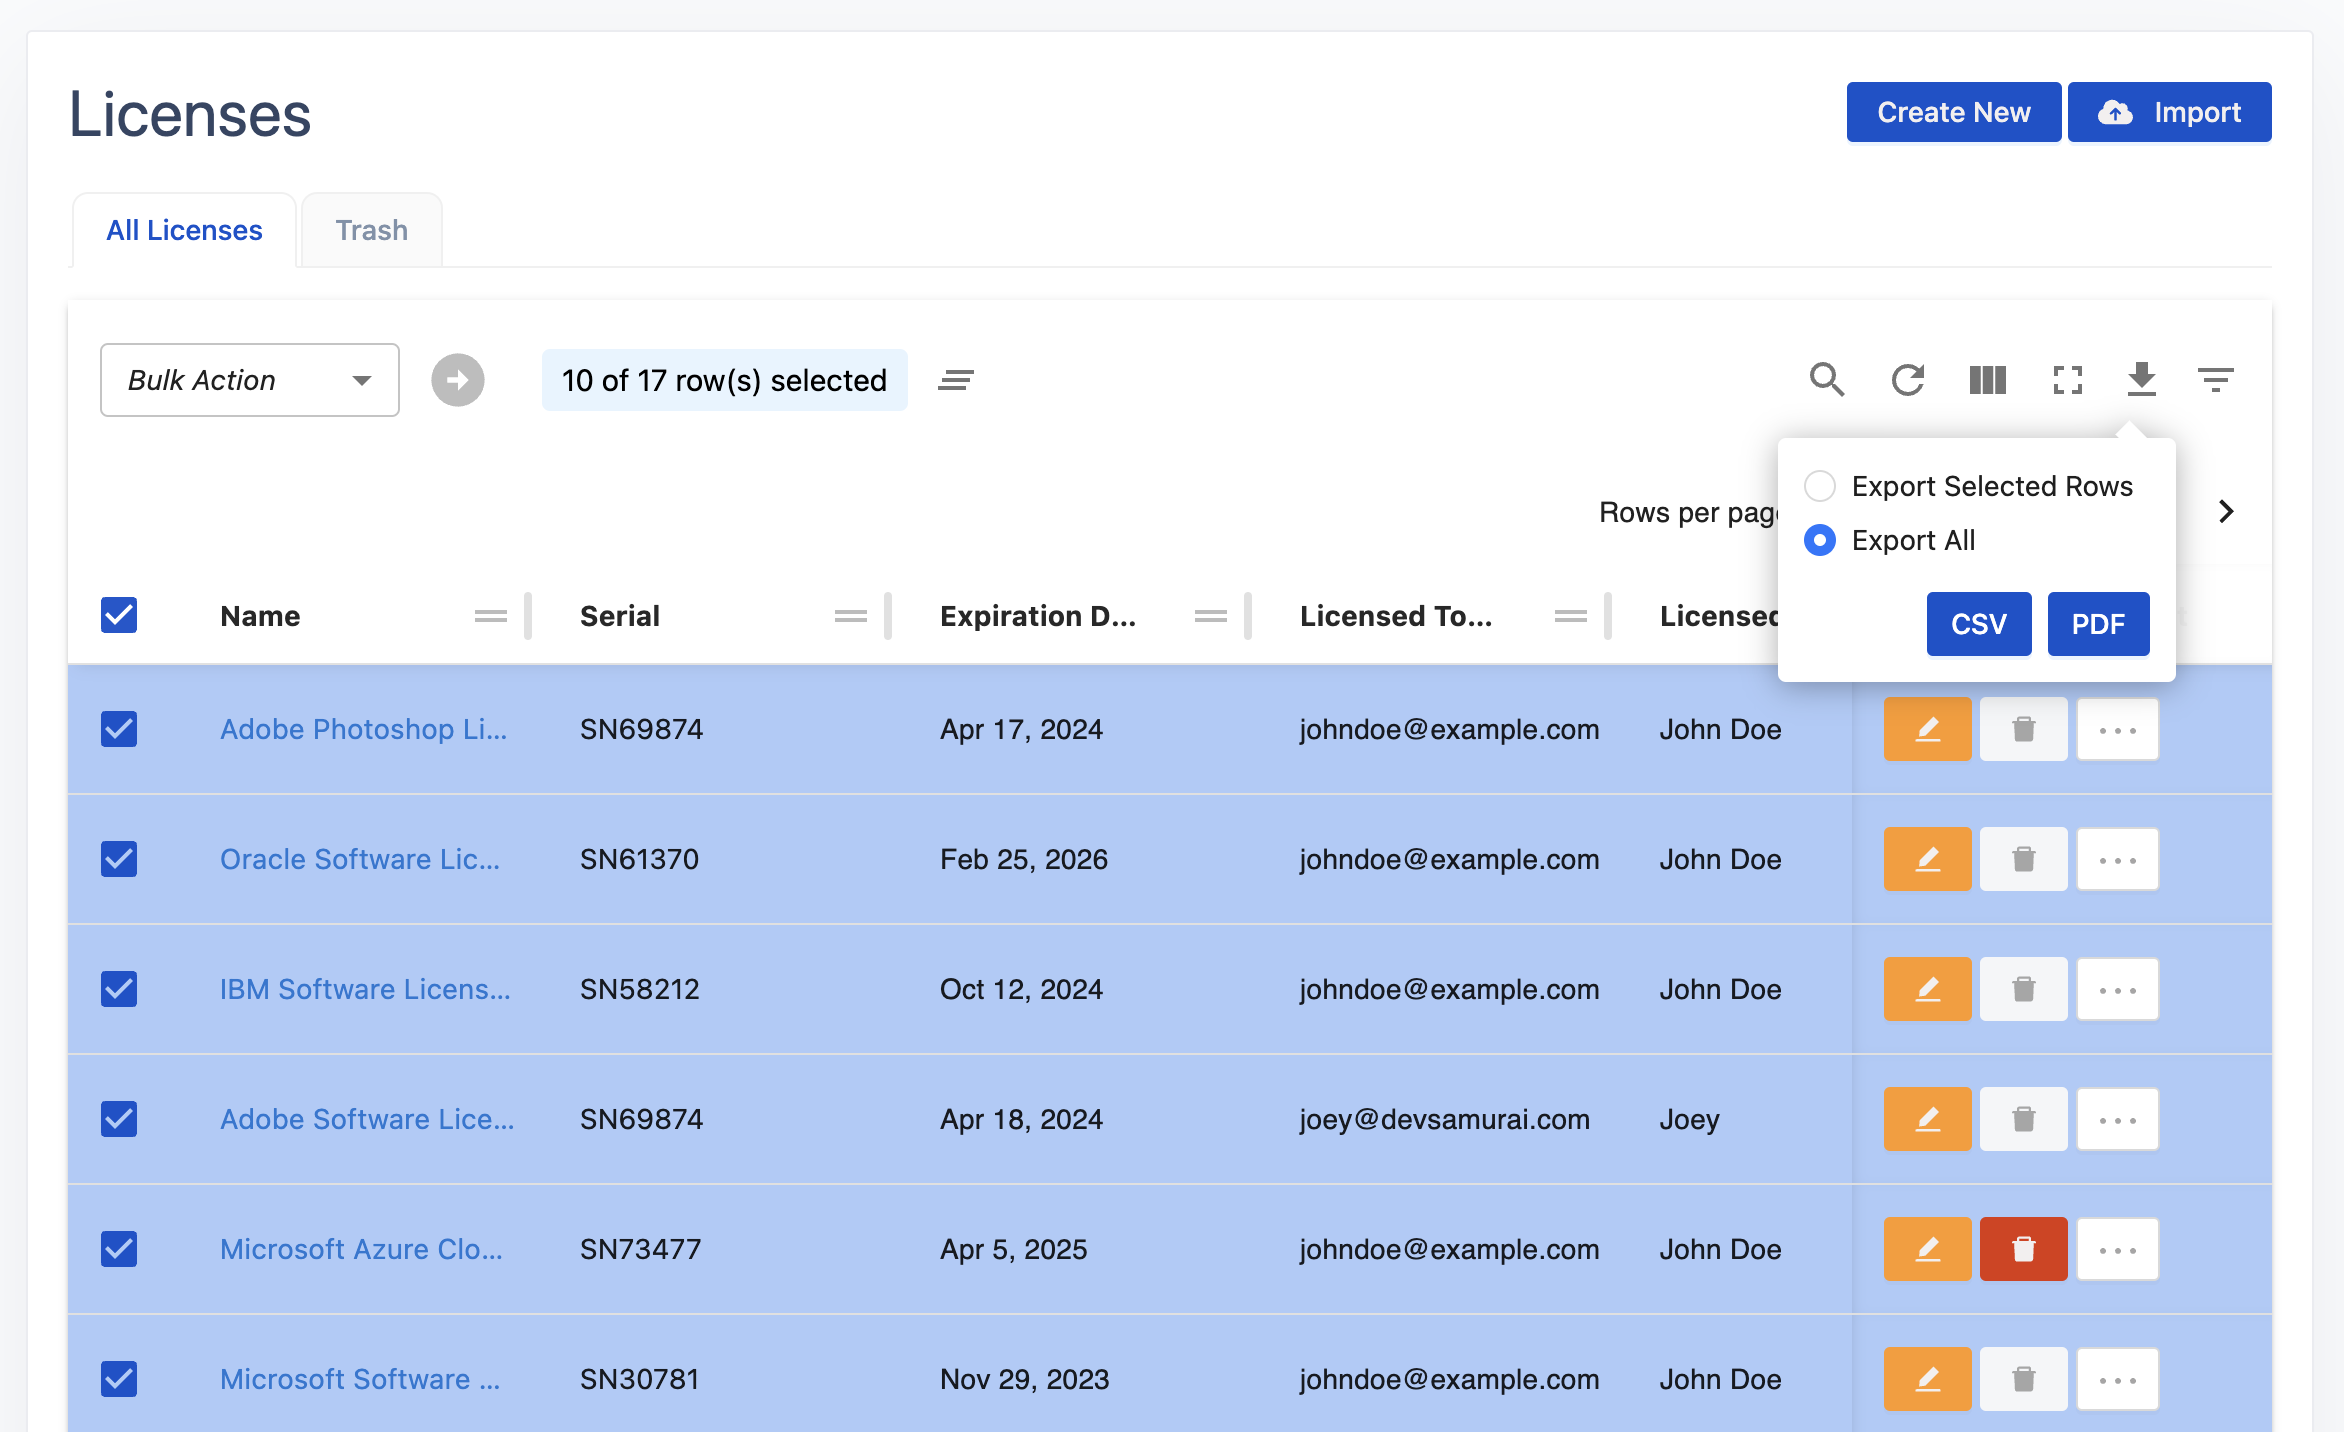Screen dimensions: 2344x1434
Task: Open the filter list icon
Action: [x=2216, y=380]
